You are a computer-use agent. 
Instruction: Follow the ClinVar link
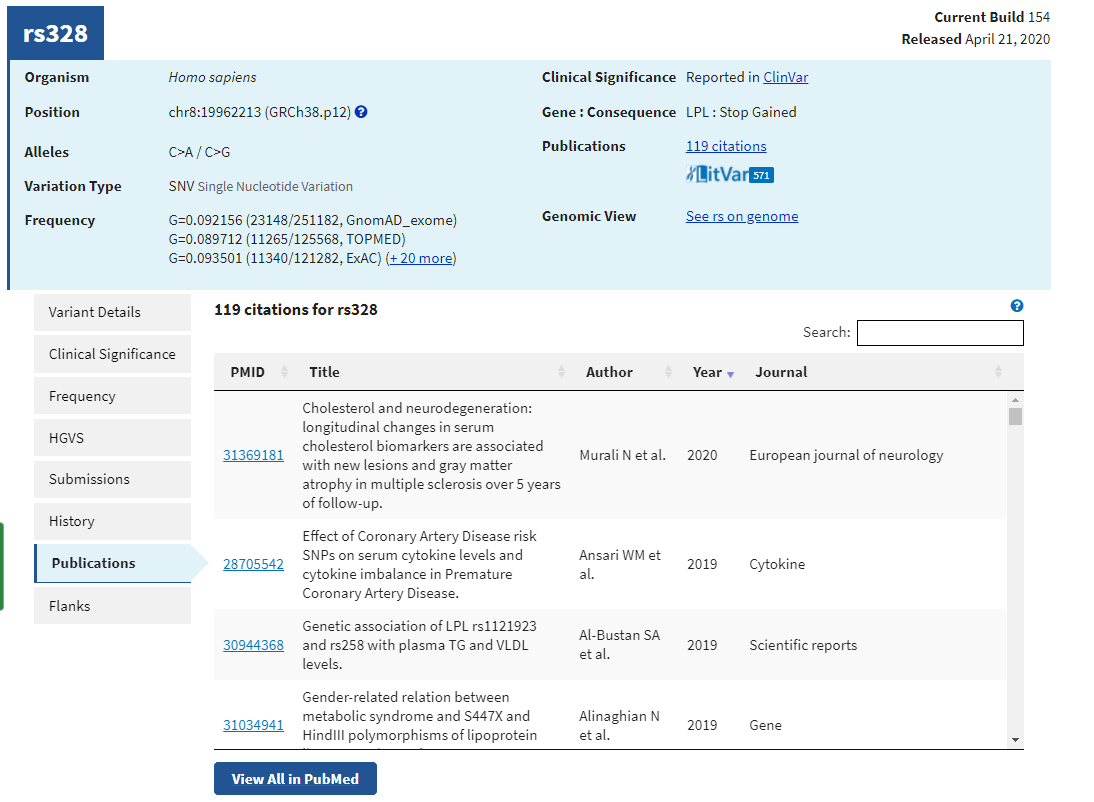785,77
